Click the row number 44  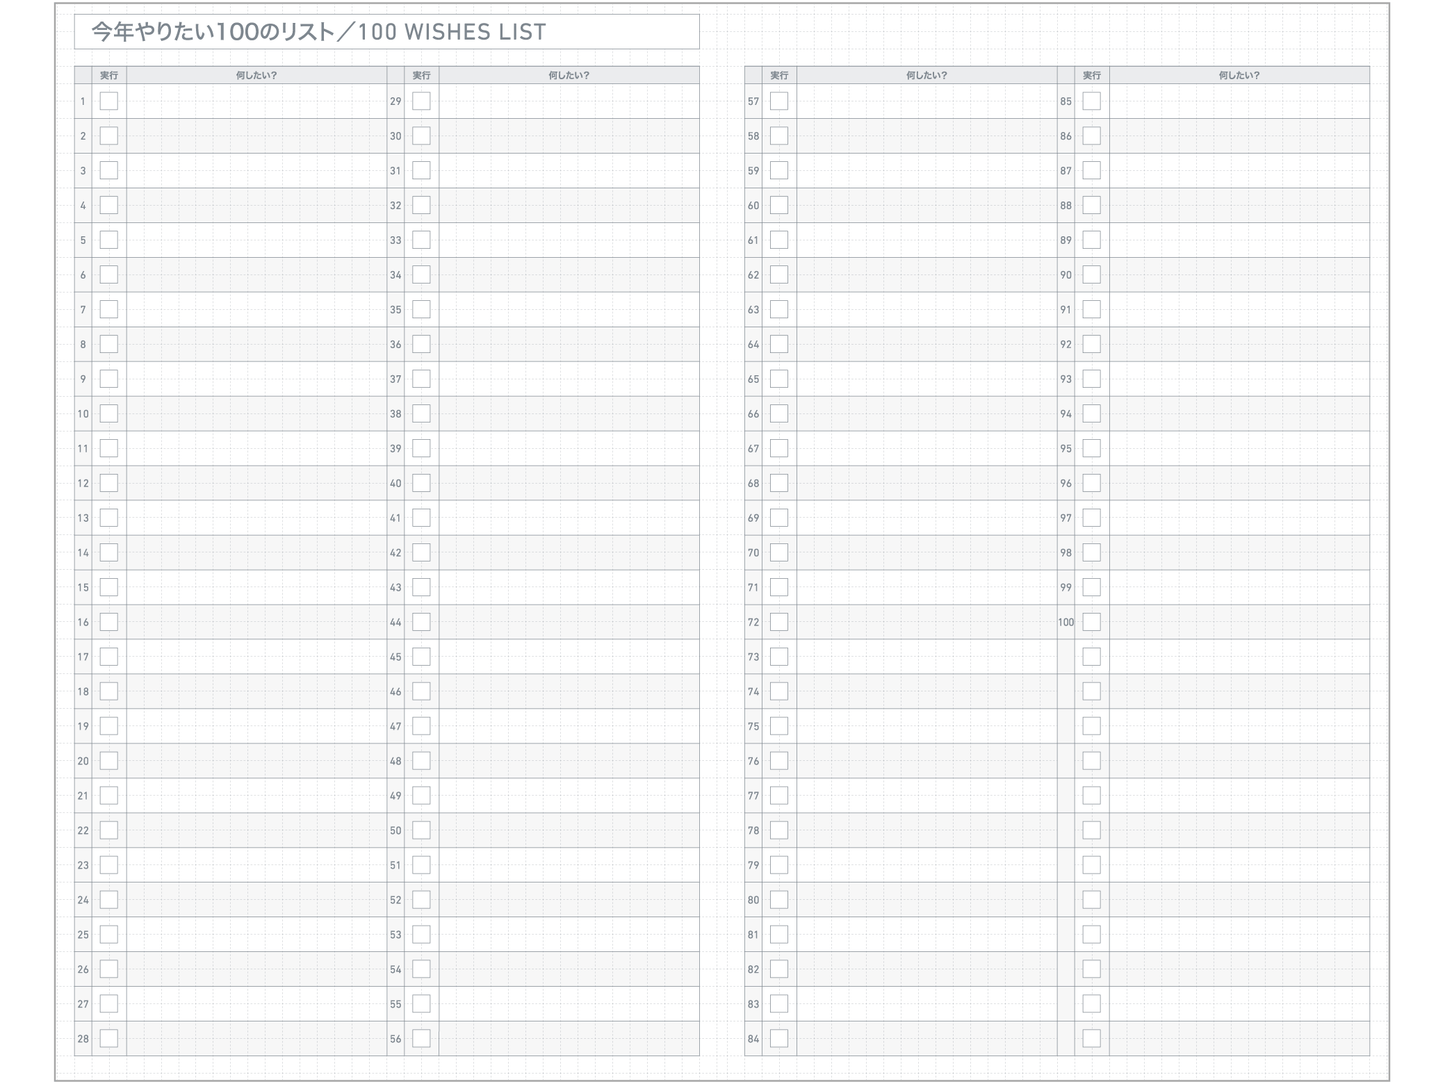pyautogui.click(x=395, y=622)
